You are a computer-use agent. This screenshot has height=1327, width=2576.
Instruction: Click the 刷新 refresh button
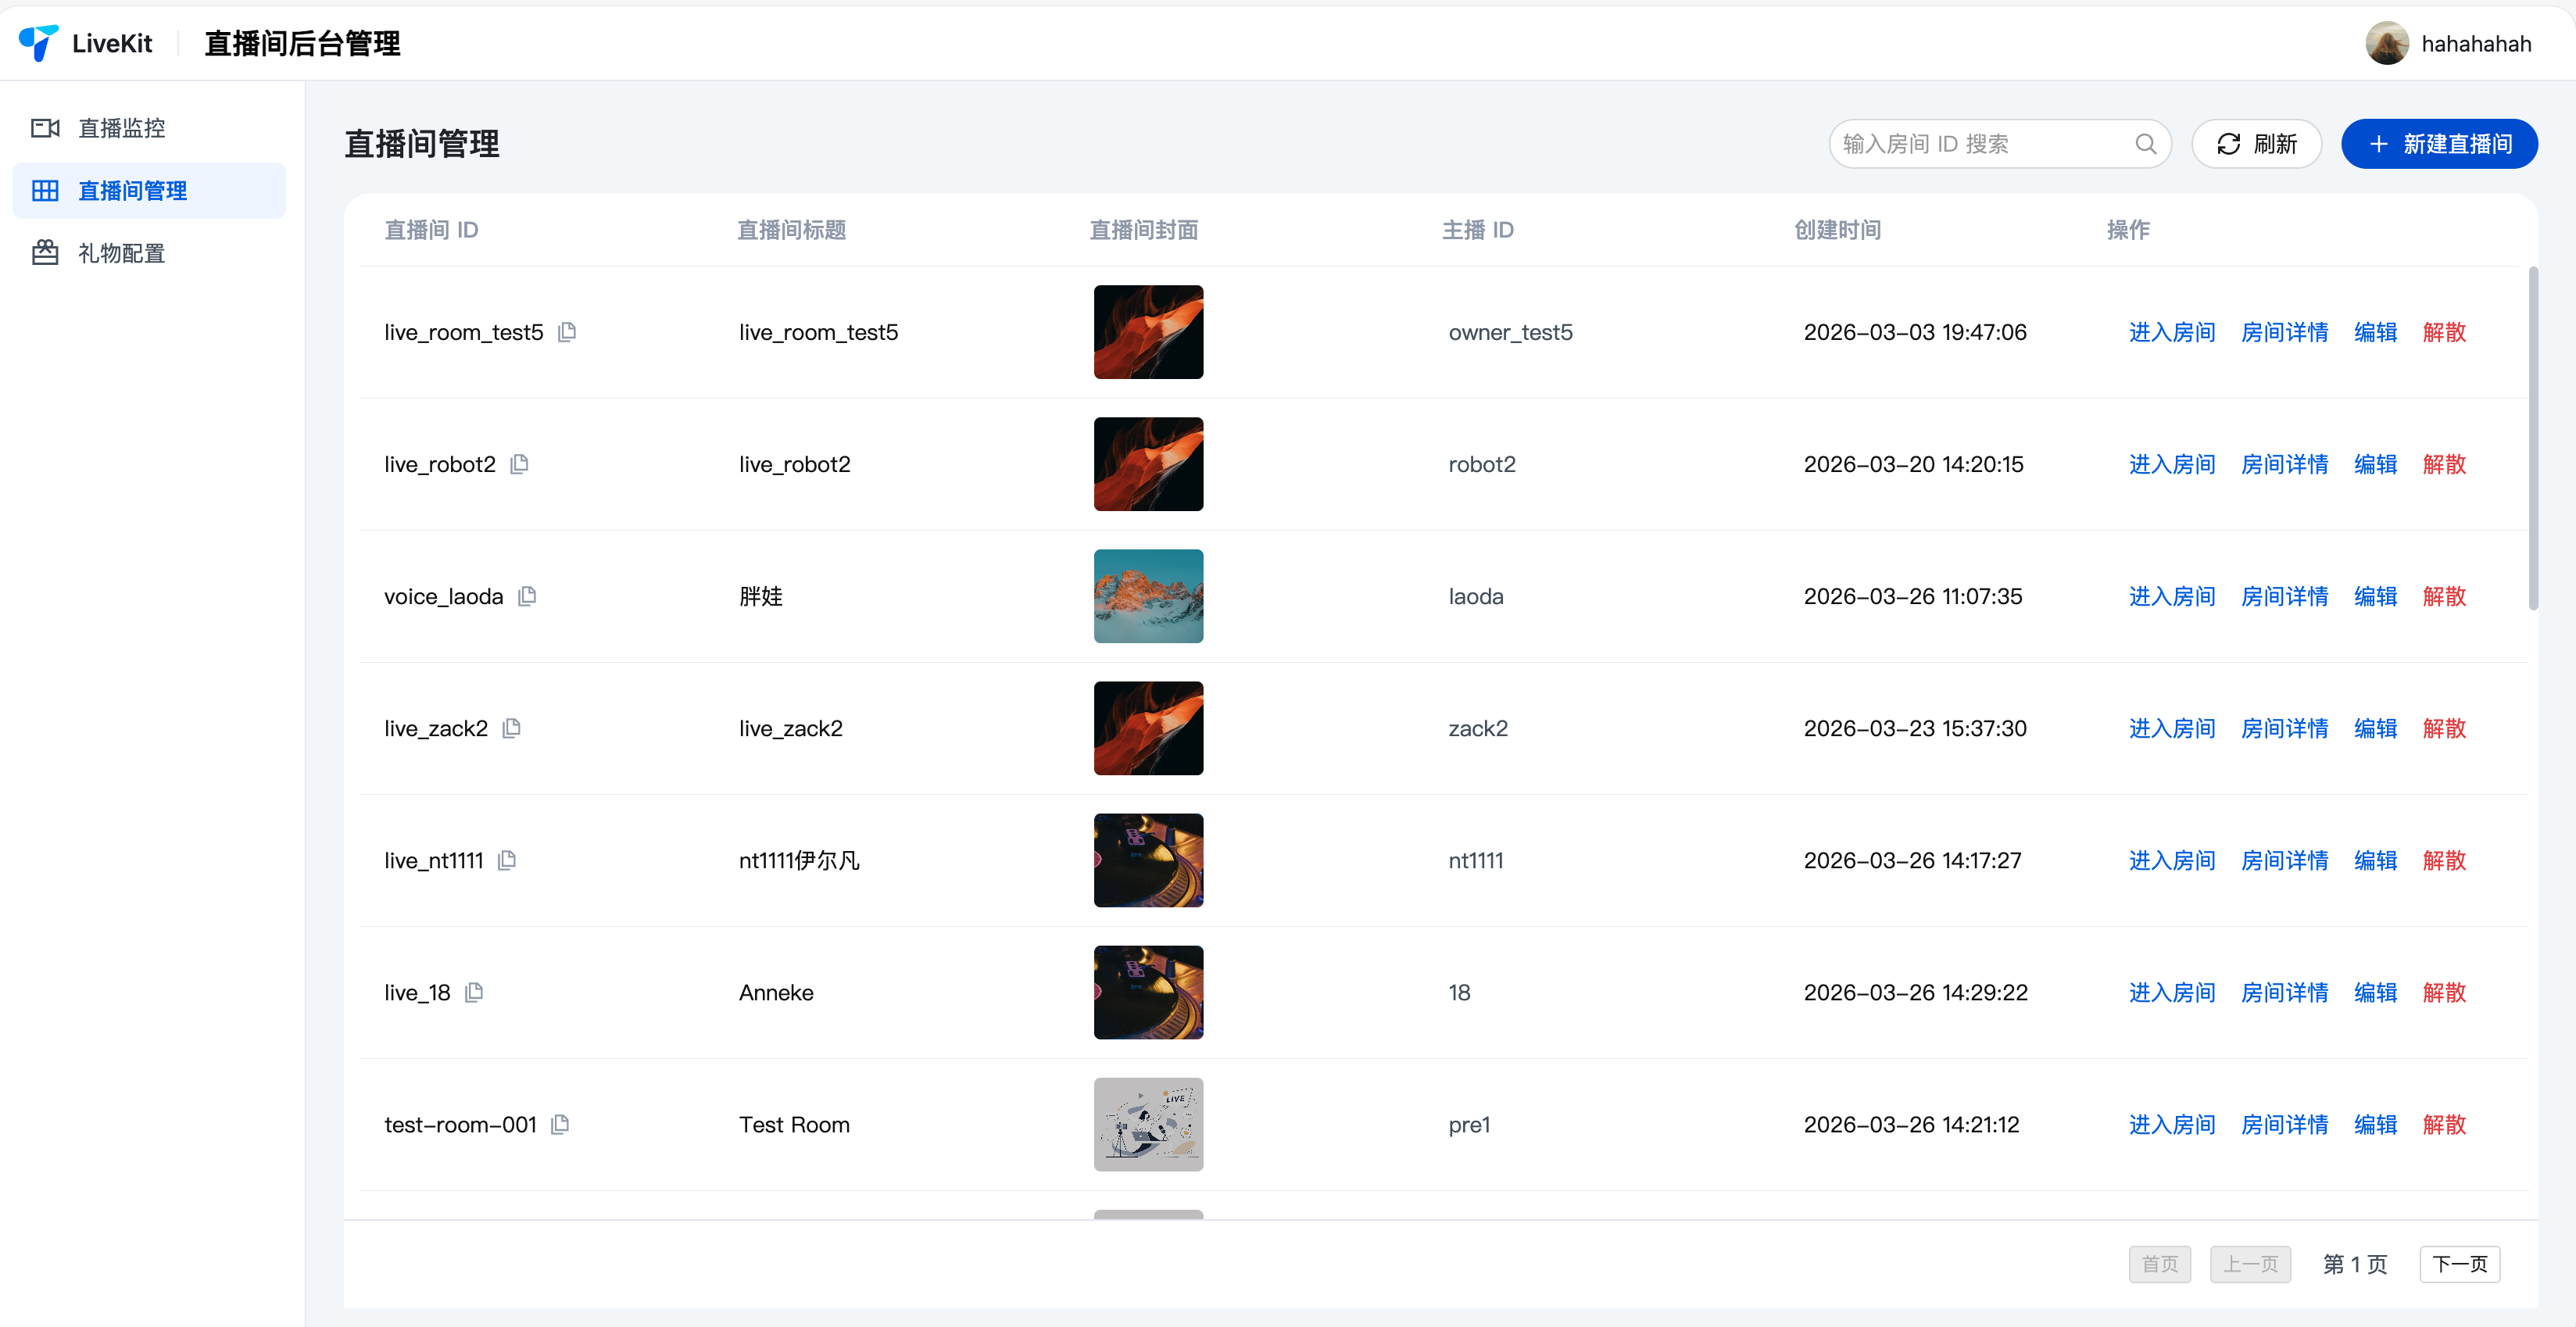(2256, 143)
